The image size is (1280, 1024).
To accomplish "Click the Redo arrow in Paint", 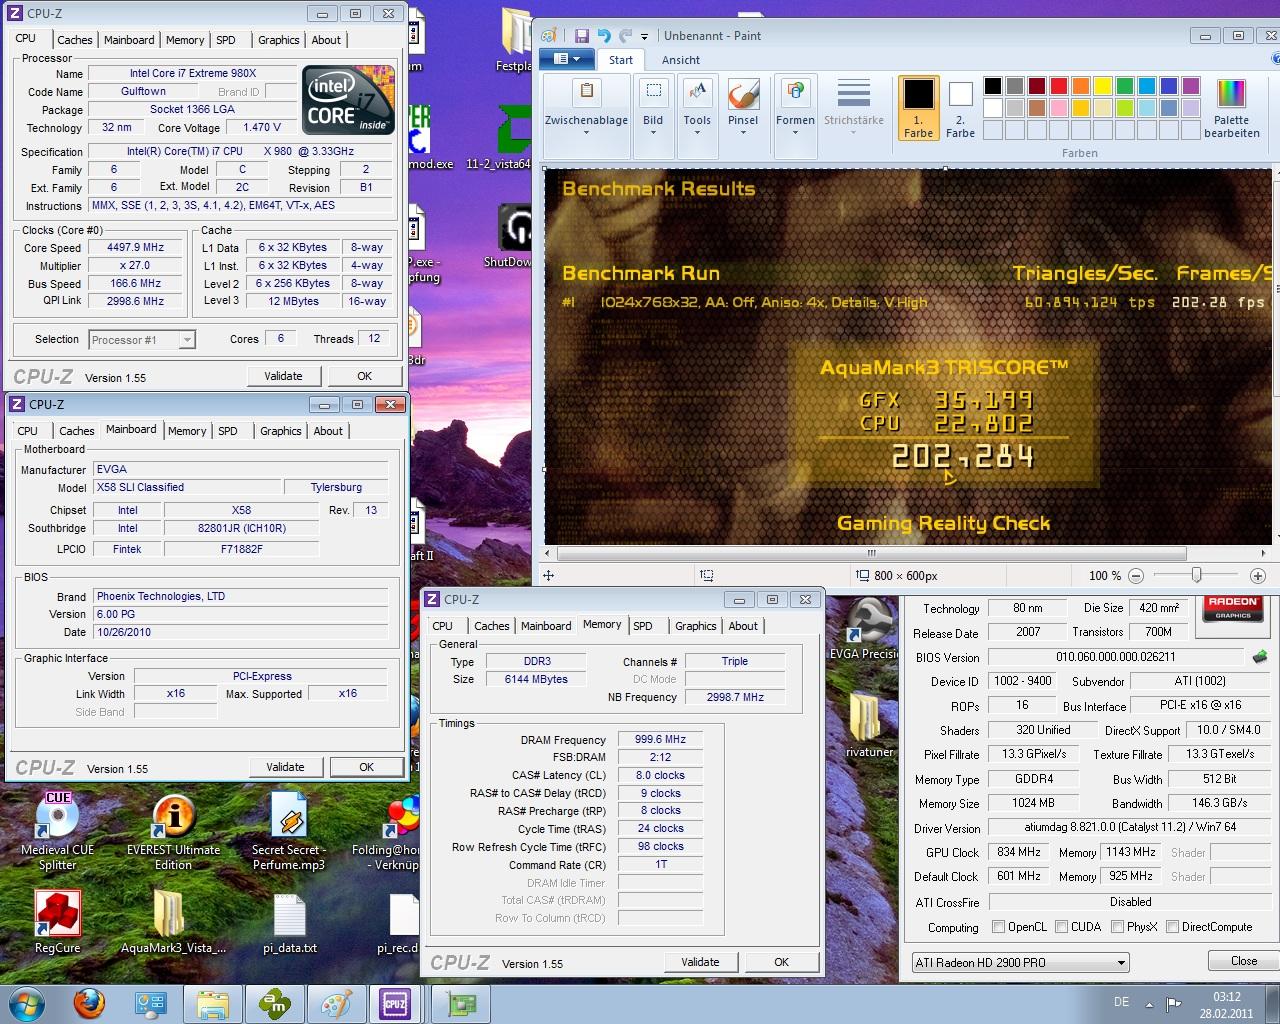I will pos(625,35).
